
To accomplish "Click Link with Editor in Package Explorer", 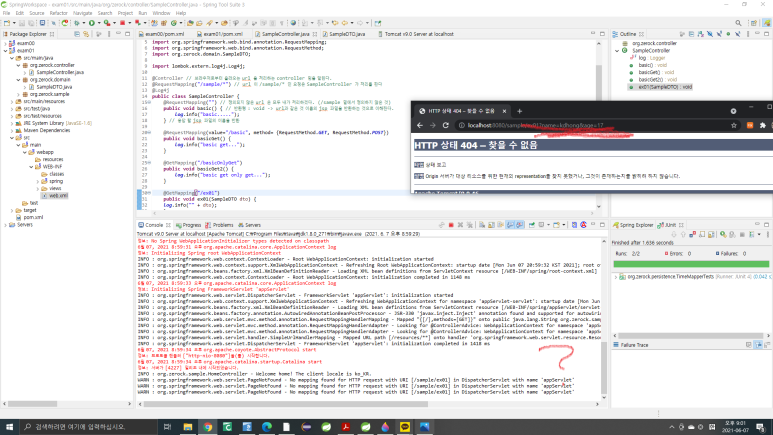I will [86, 34].
